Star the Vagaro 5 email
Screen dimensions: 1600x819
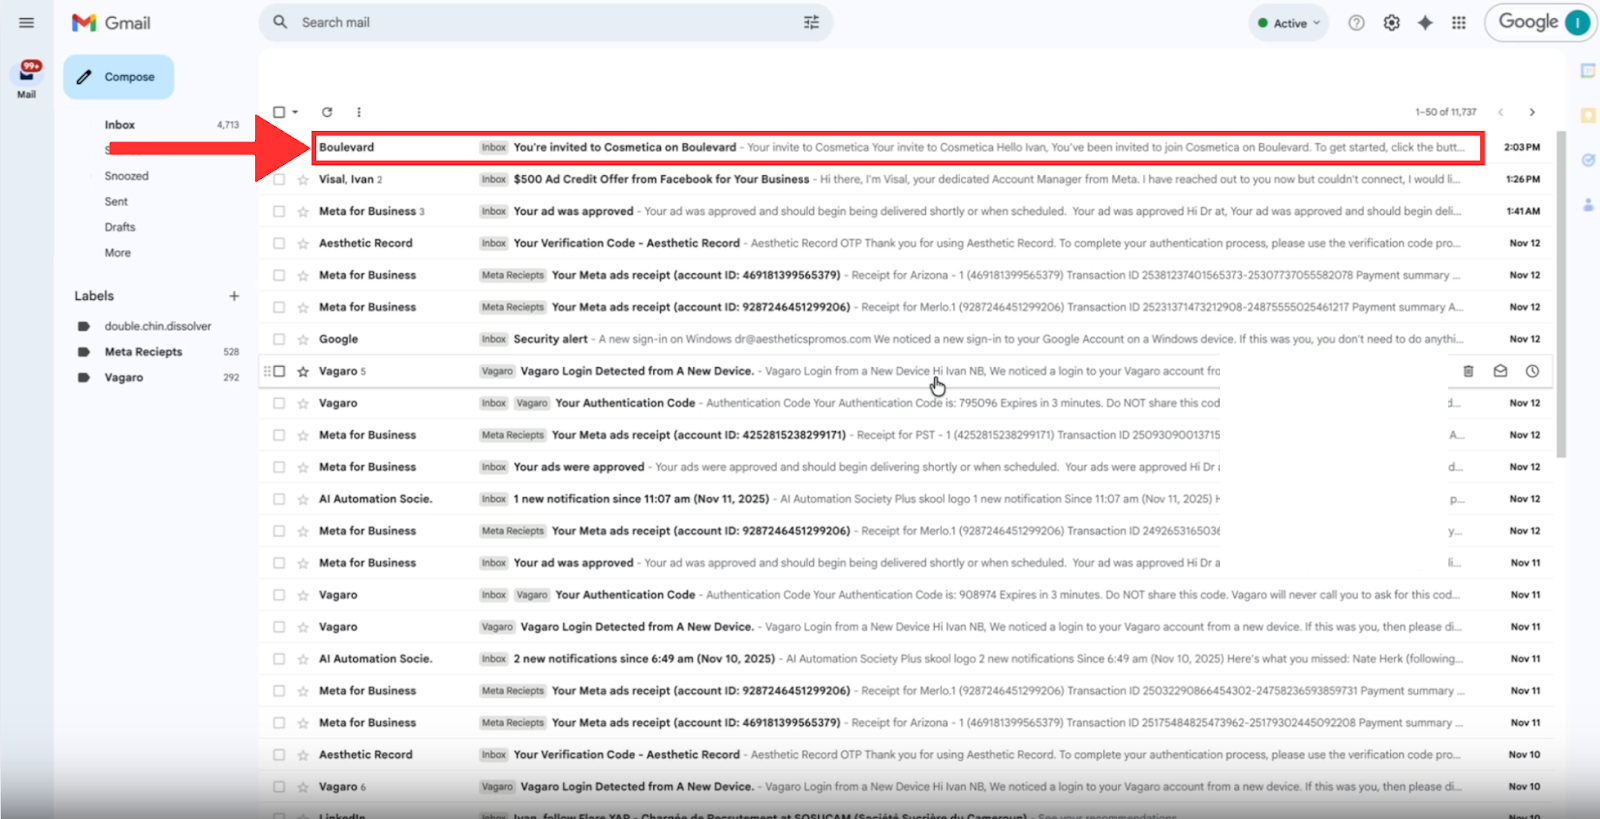[303, 372]
